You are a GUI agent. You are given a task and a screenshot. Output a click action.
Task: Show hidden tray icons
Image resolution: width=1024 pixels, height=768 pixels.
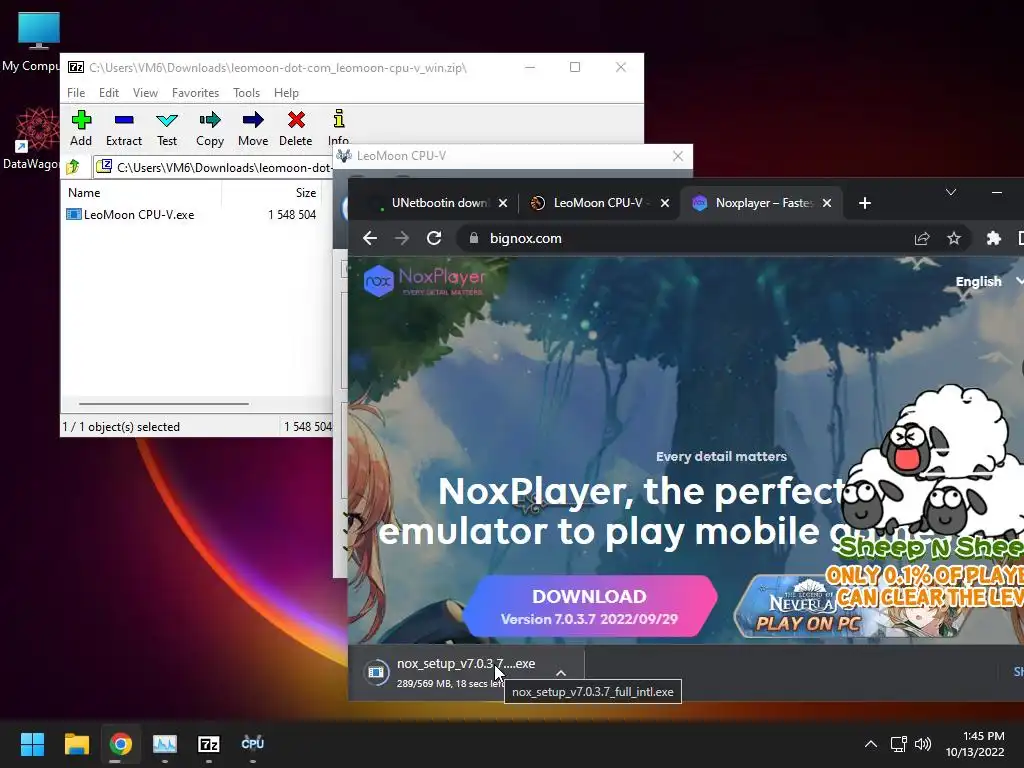click(871, 744)
